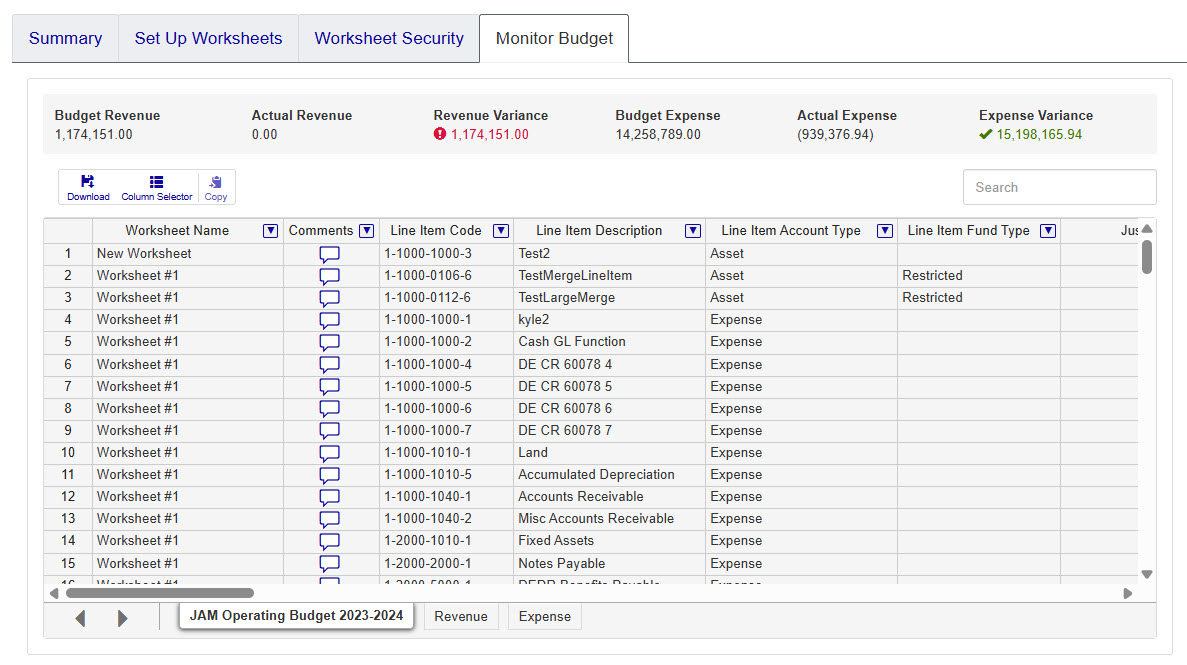
Task: Open the Worksheet Security tab
Action: [389, 39]
